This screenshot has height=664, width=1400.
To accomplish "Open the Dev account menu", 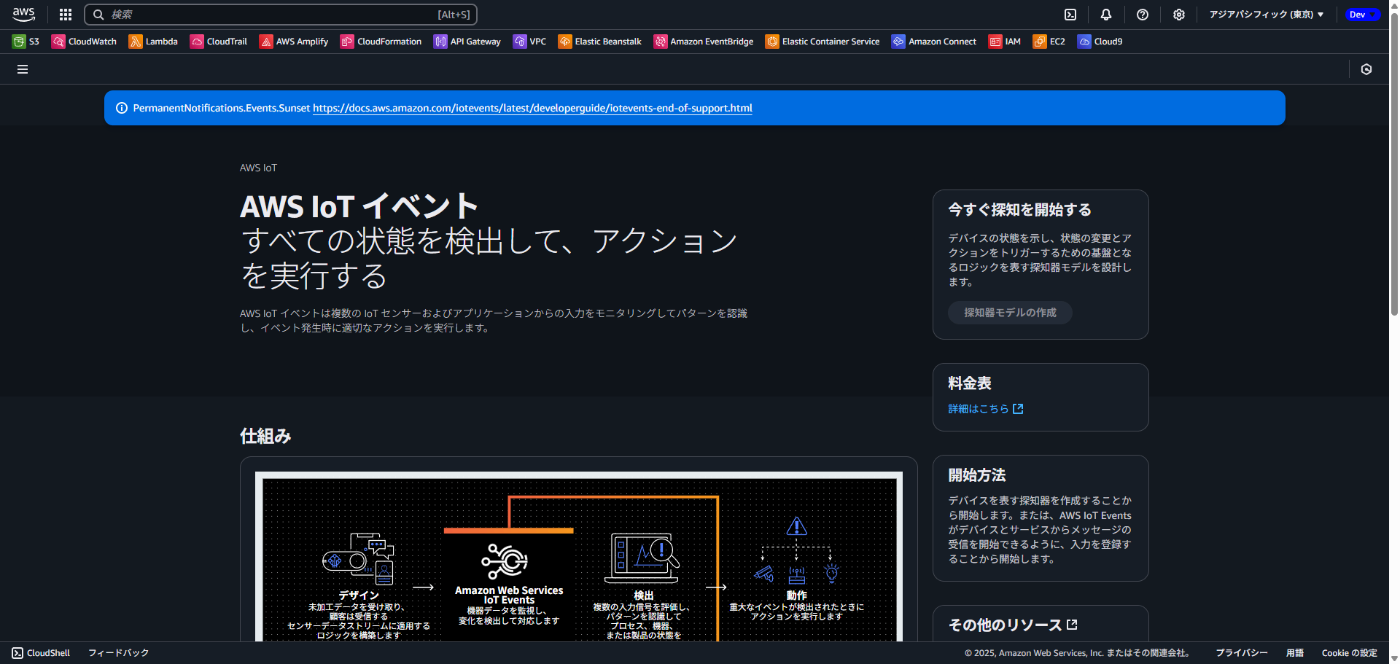I will coord(1362,14).
